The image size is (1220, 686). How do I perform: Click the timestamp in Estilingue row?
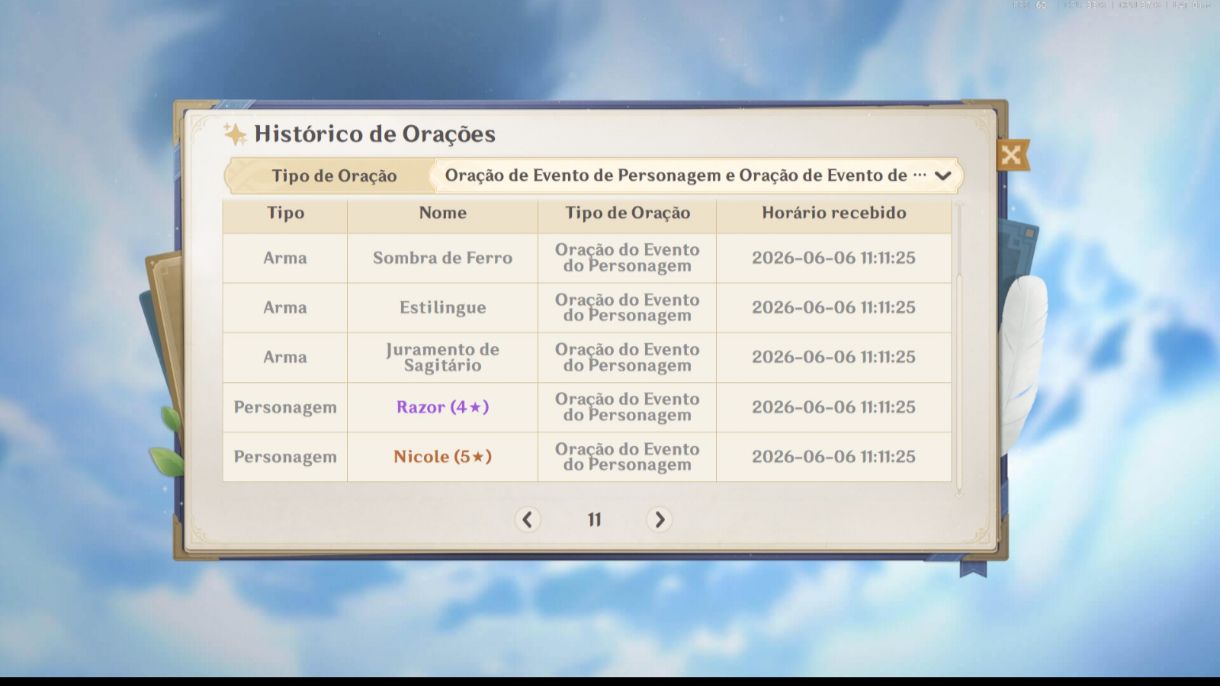834,308
